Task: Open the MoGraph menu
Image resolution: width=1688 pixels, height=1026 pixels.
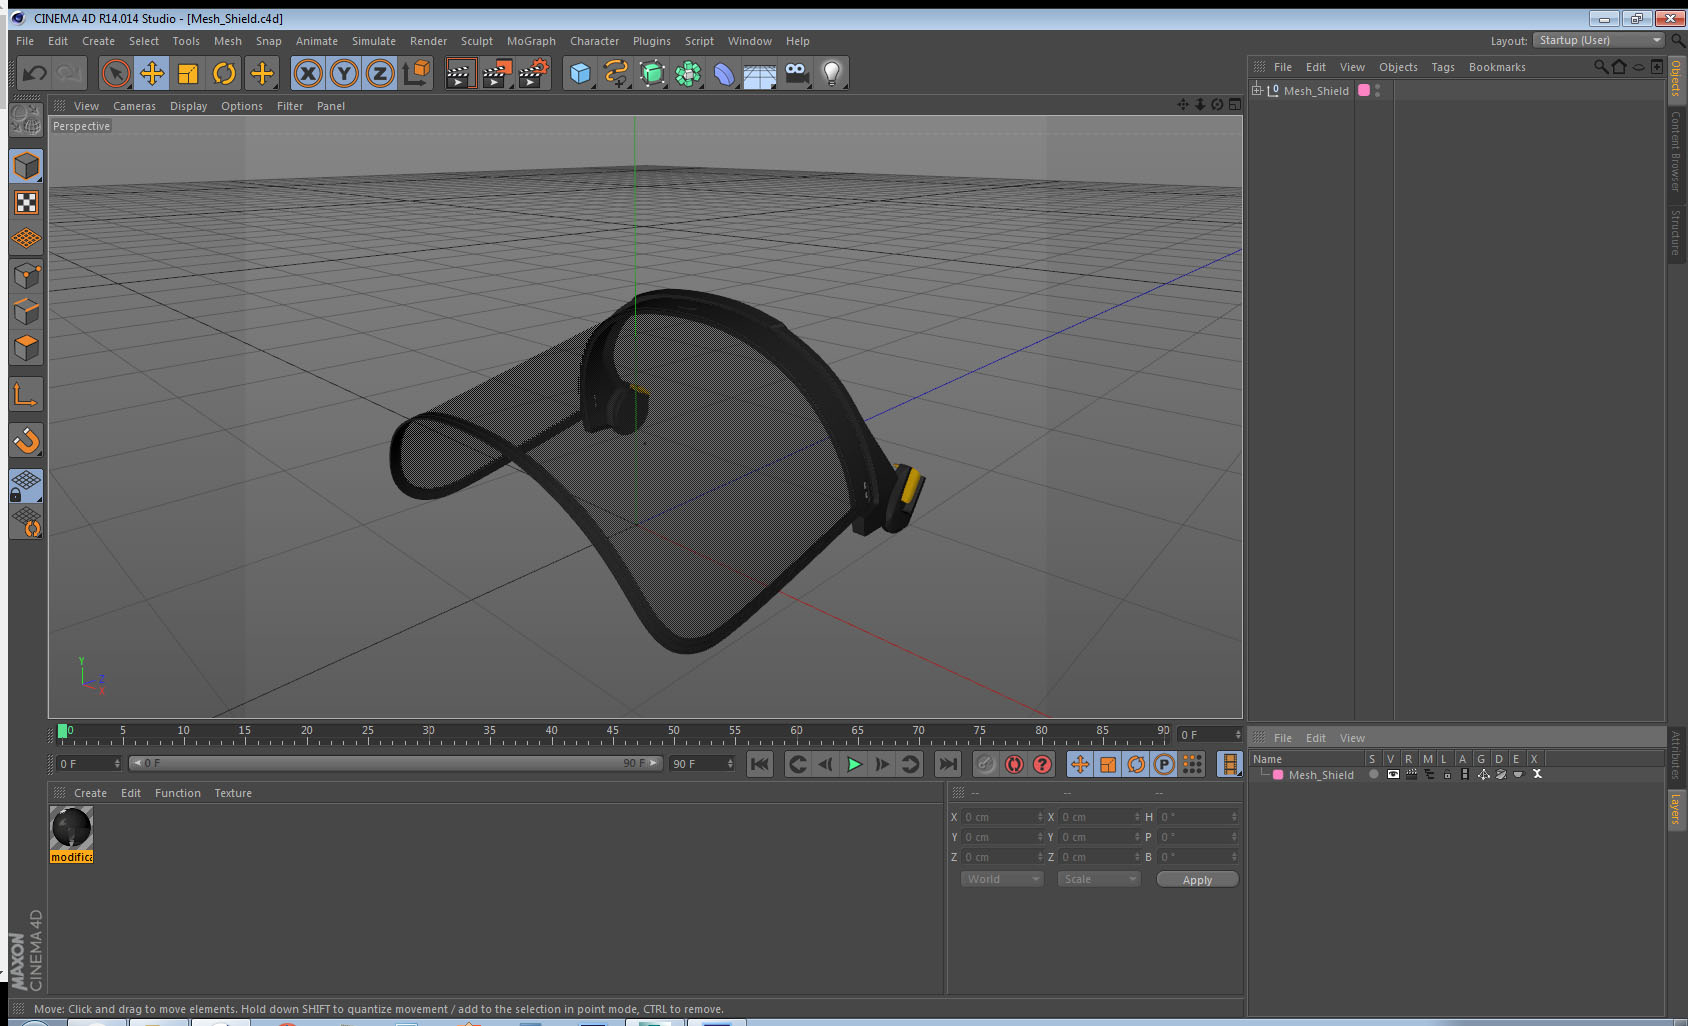Action: tap(531, 41)
